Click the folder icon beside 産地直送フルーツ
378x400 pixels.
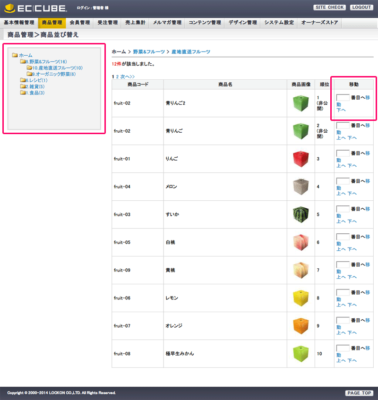coord(29,68)
